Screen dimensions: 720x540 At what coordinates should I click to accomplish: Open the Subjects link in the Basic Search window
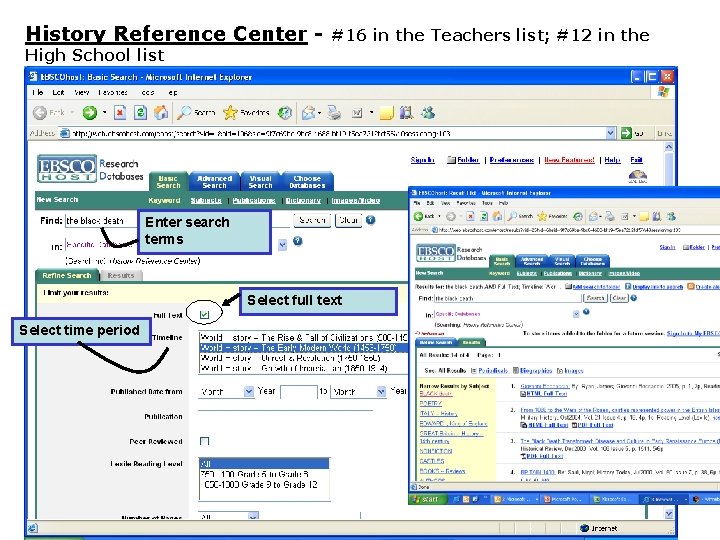(206, 201)
